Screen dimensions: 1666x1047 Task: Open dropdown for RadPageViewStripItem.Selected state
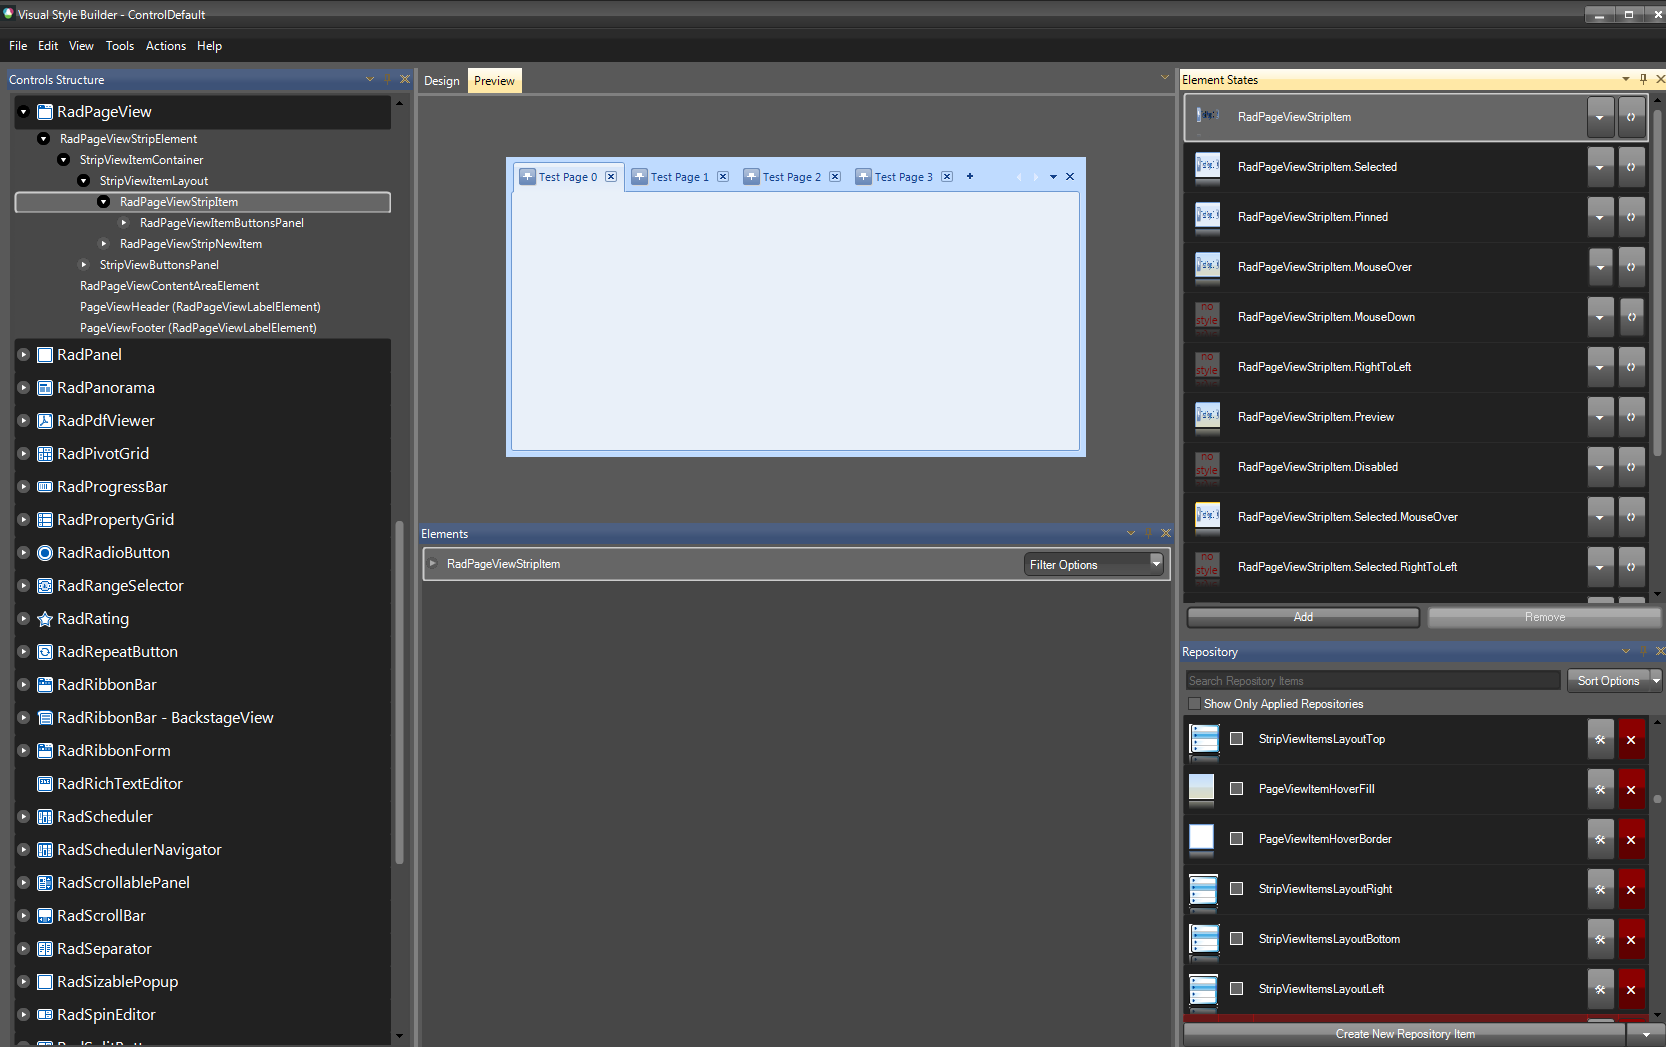pos(1600,167)
